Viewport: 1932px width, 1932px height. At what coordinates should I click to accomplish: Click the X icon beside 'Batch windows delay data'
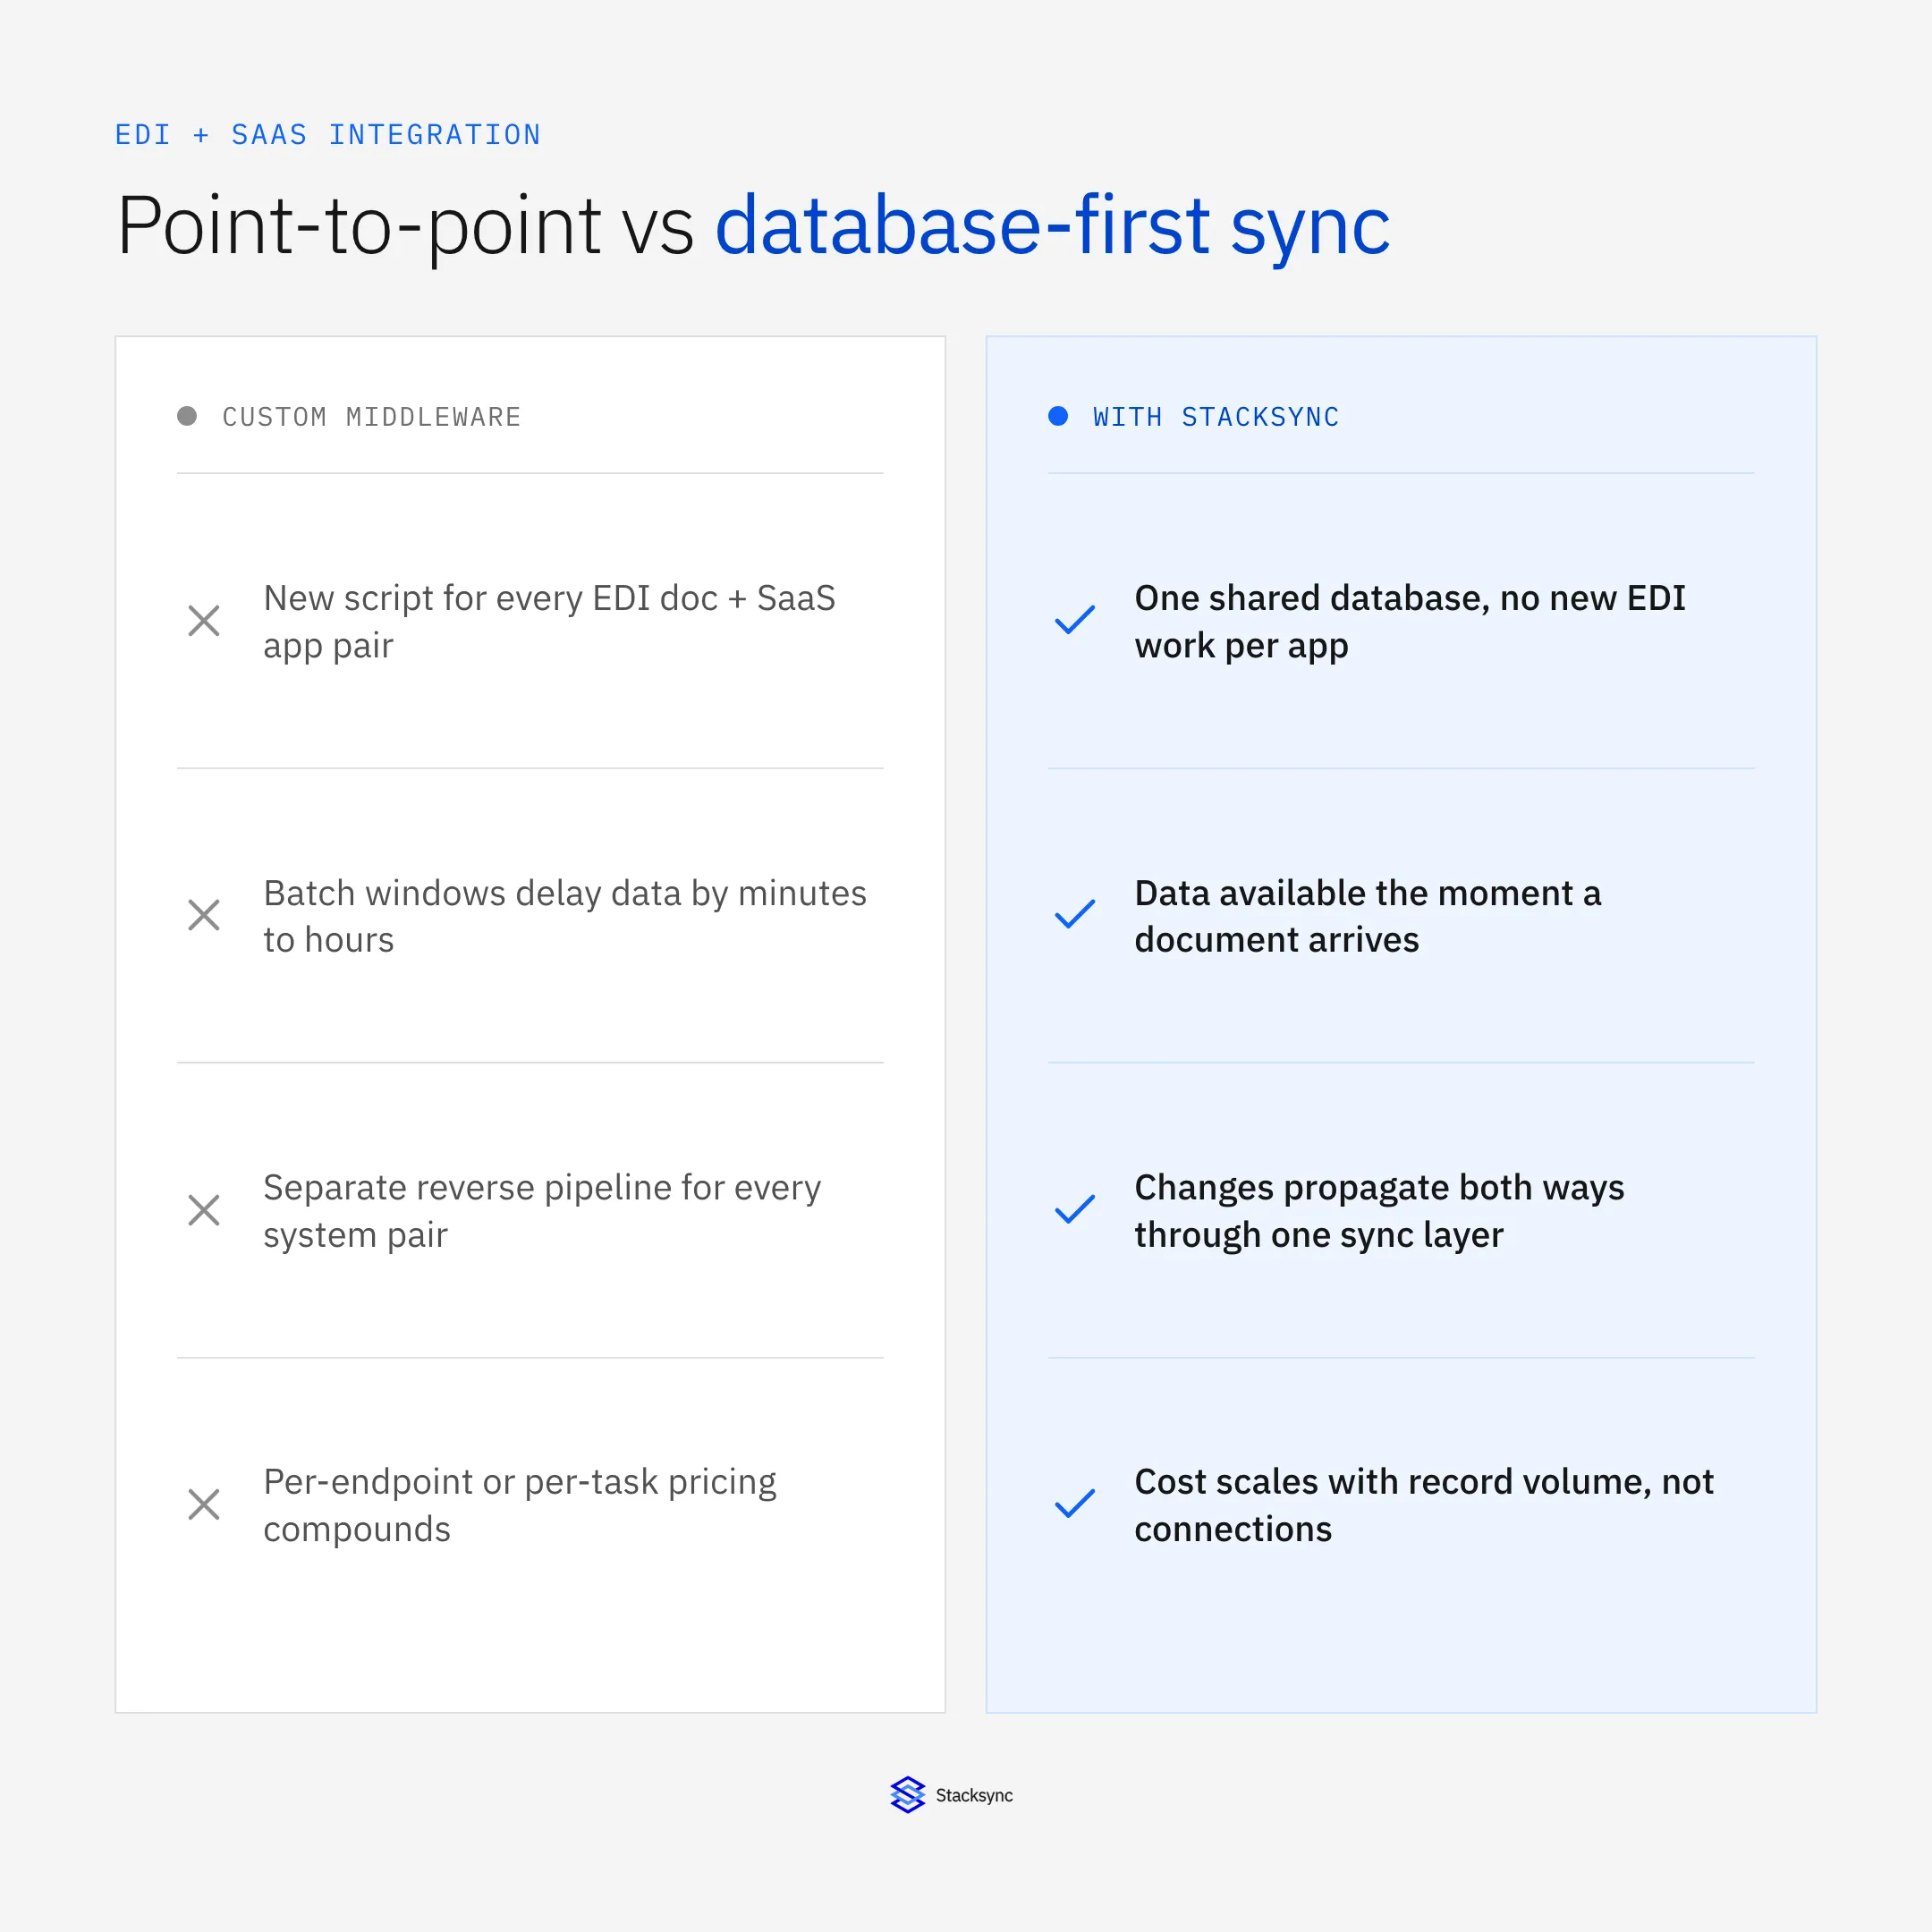(204, 915)
